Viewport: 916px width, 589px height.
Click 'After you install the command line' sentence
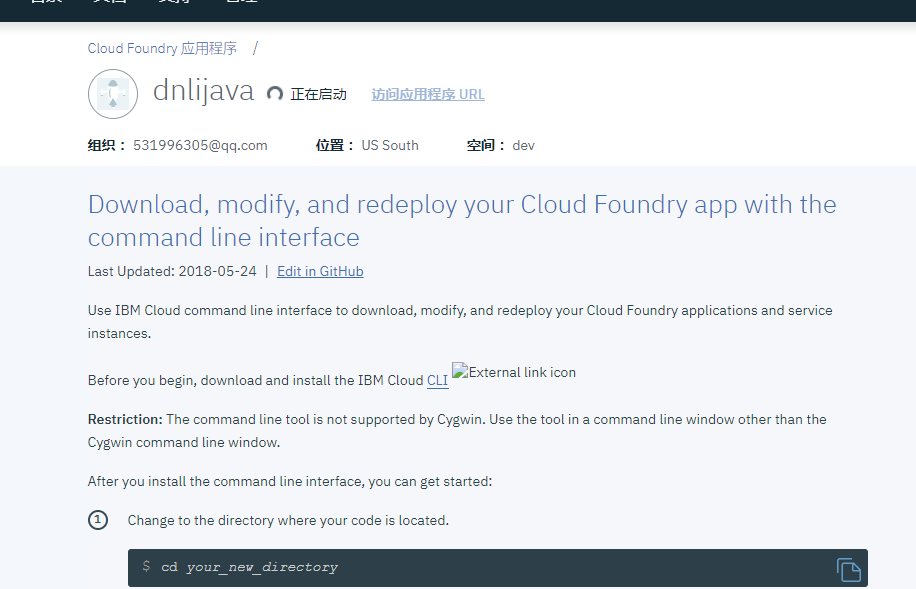pyautogui.click(x=290, y=481)
